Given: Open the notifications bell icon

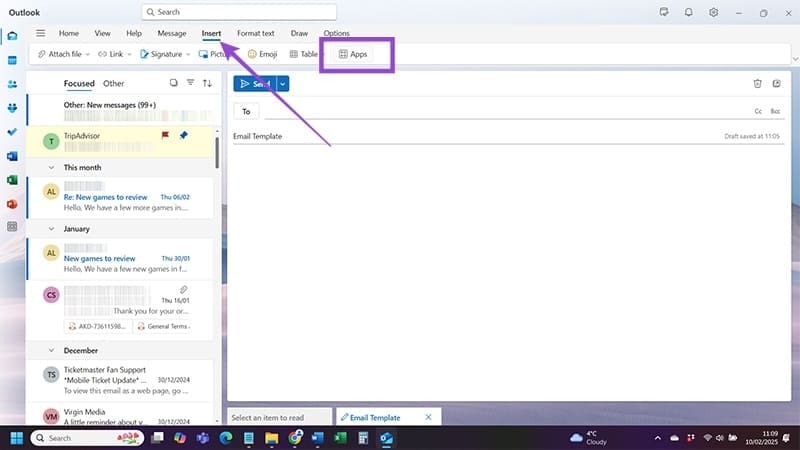Looking at the screenshot, I should (x=688, y=12).
